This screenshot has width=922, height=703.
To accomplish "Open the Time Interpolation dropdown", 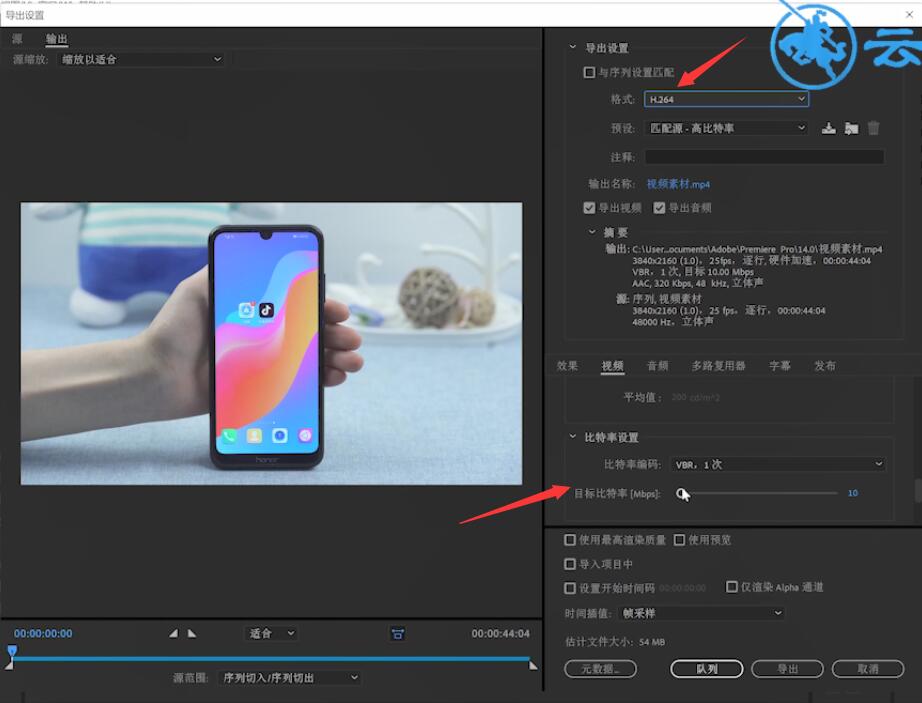I will [701, 613].
